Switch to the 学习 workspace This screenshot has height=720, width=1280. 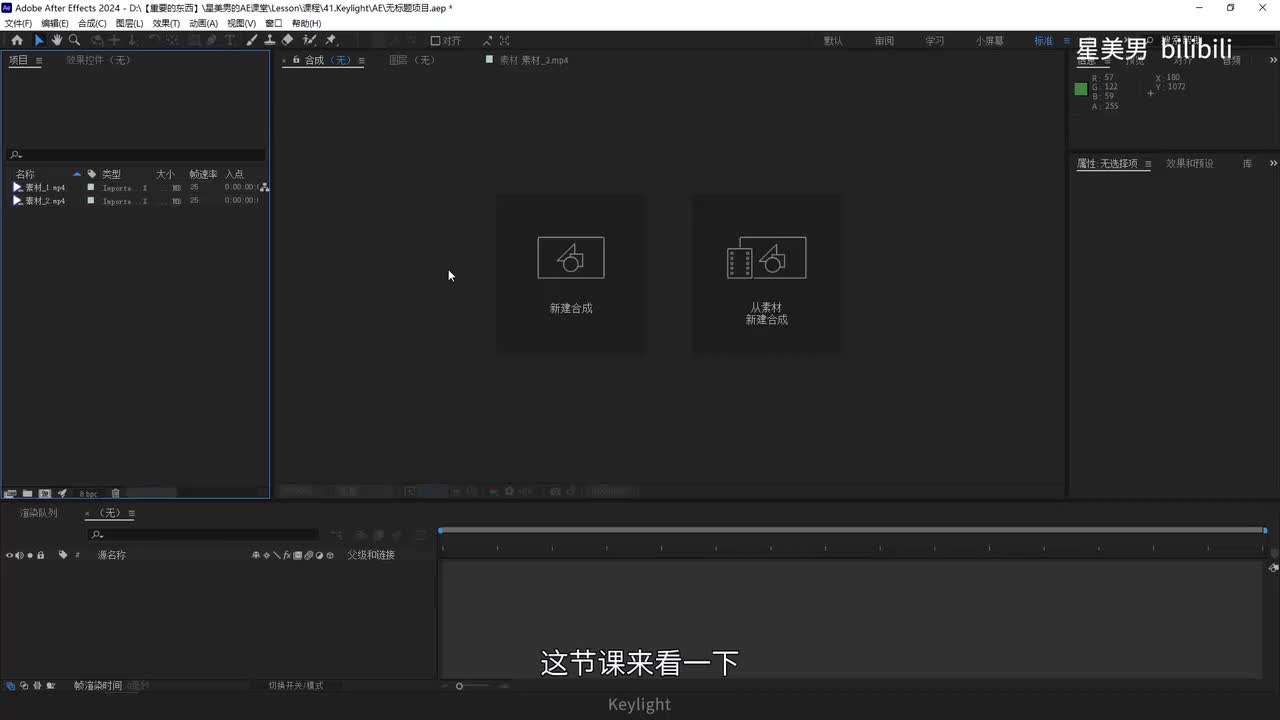pos(935,41)
